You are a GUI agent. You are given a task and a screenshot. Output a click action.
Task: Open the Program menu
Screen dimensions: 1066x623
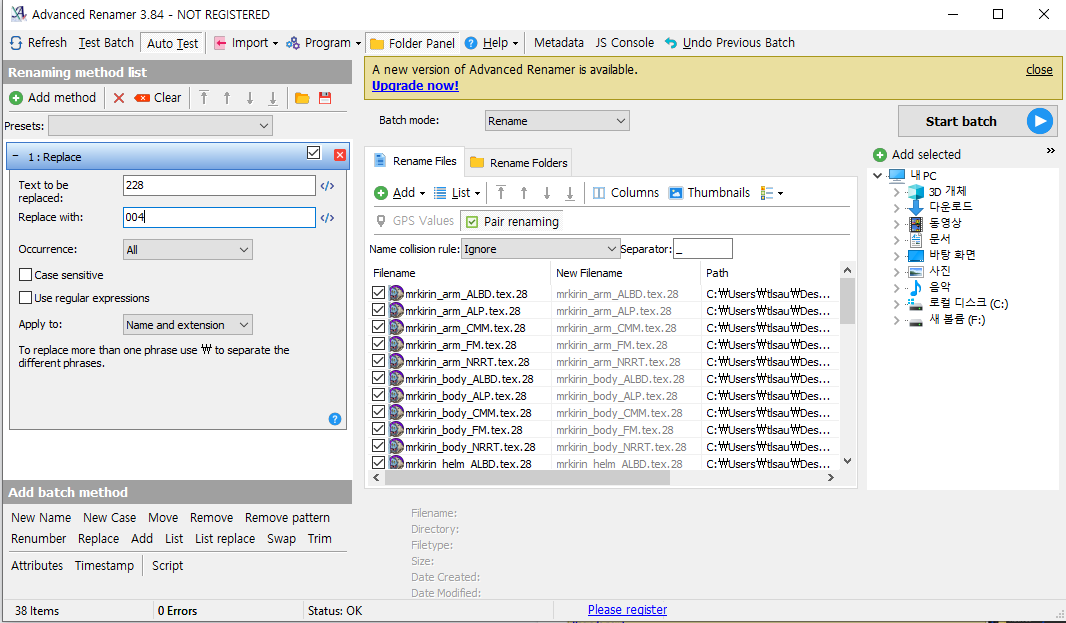(323, 43)
